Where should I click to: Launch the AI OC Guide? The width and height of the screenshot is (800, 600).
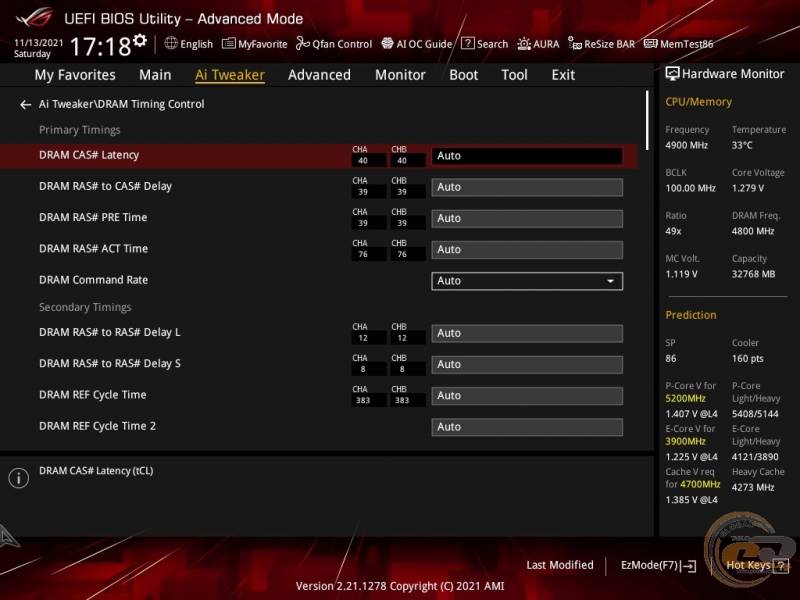click(416, 44)
